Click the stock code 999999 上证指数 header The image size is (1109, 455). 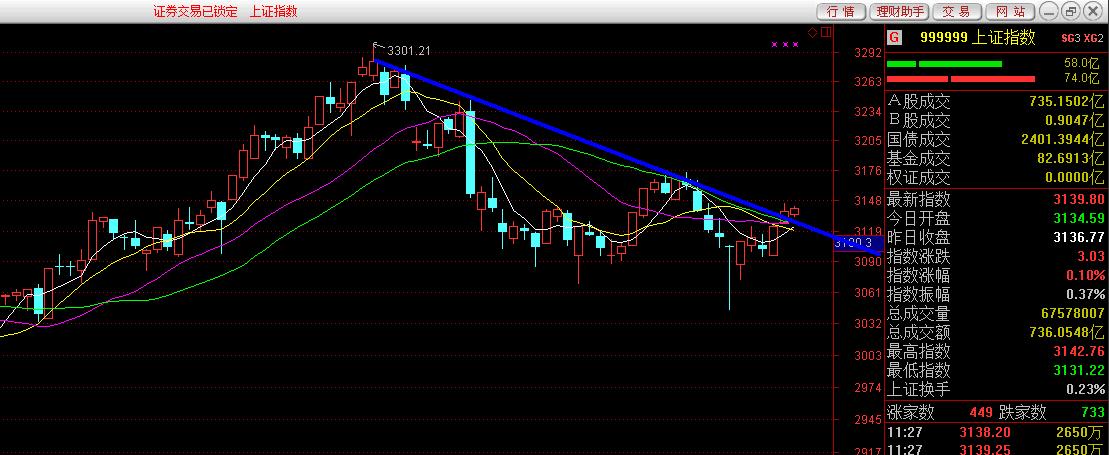(x=977, y=38)
